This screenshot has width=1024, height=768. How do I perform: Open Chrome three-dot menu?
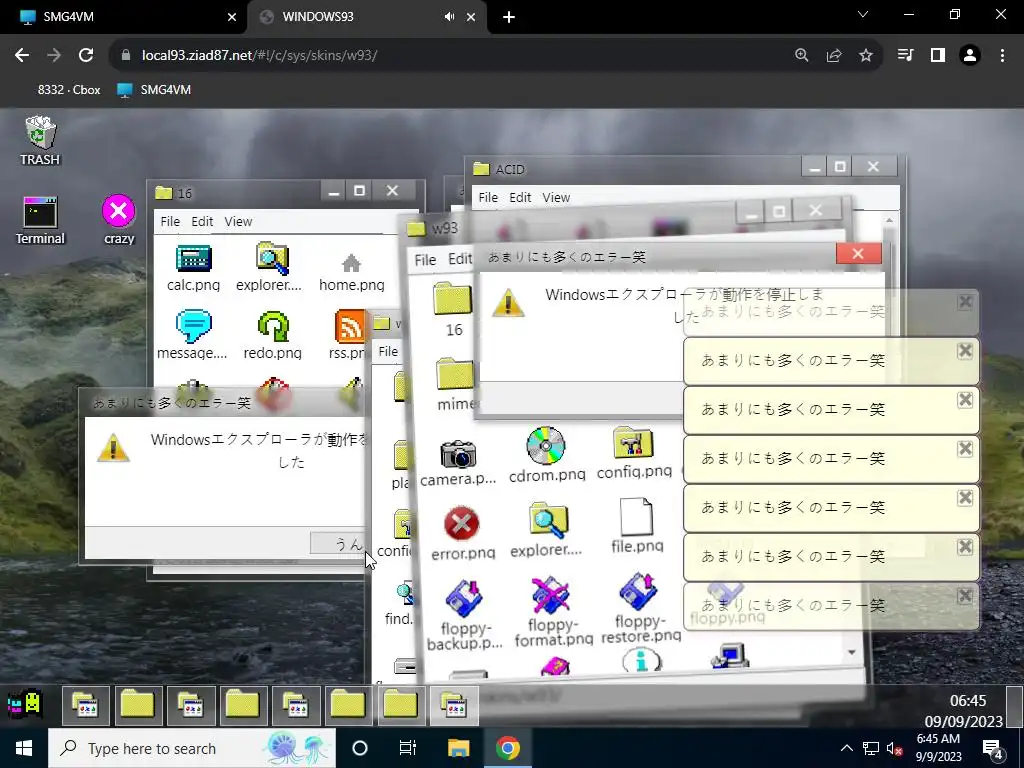pyautogui.click(x=1002, y=56)
